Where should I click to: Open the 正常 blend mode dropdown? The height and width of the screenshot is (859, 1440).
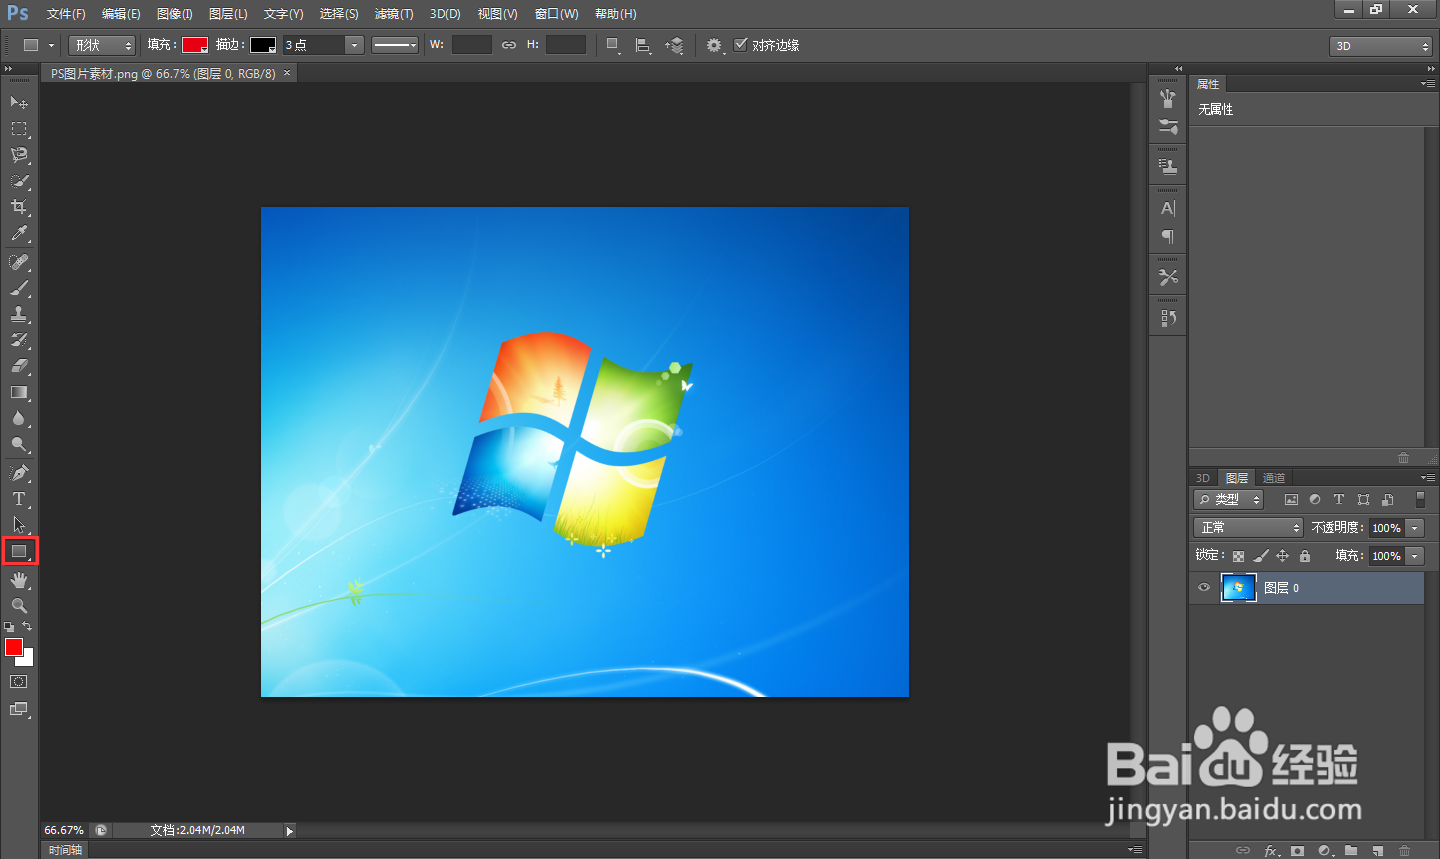coord(1248,528)
